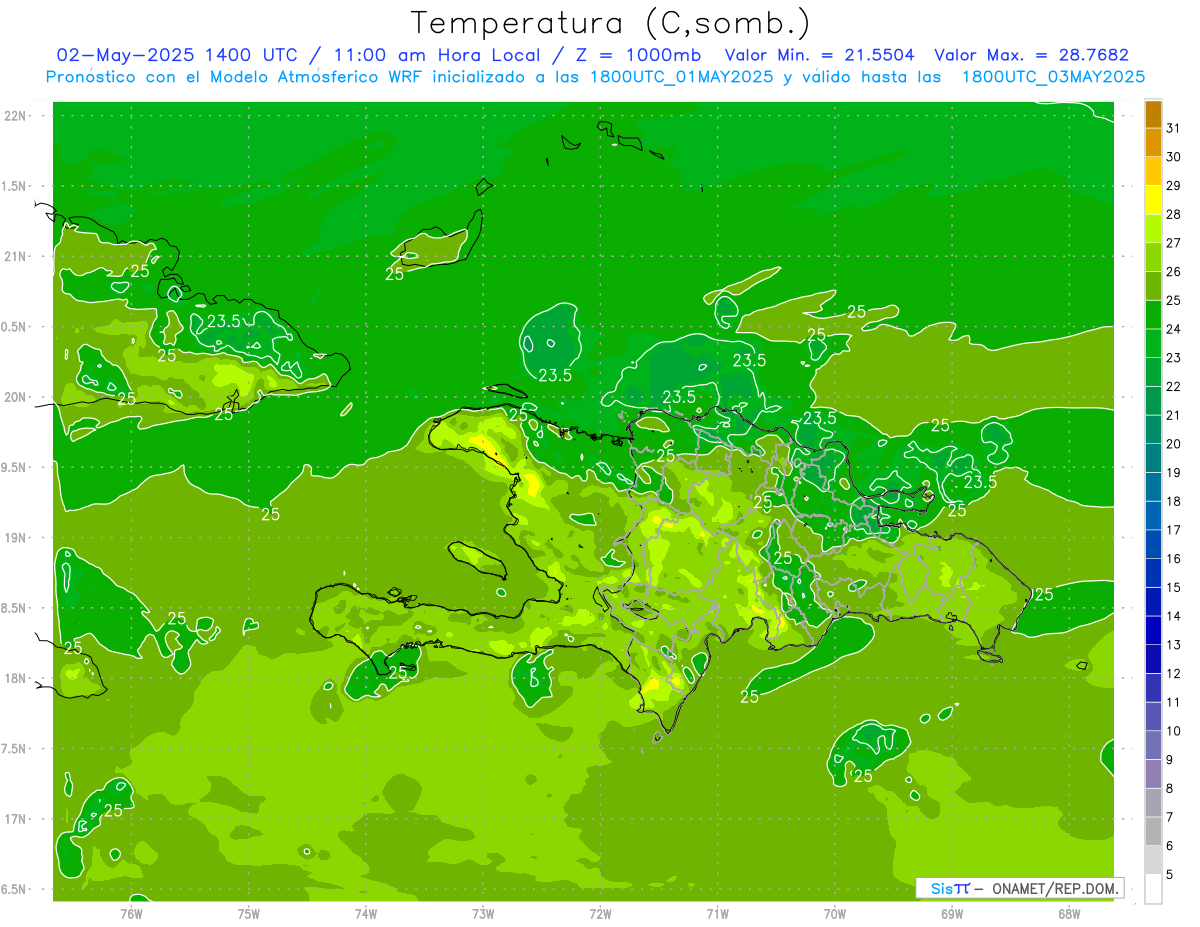The width and height of the screenshot is (1200, 927).
Task: Click the colorbar label "5"
Action: pos(1170,874)
